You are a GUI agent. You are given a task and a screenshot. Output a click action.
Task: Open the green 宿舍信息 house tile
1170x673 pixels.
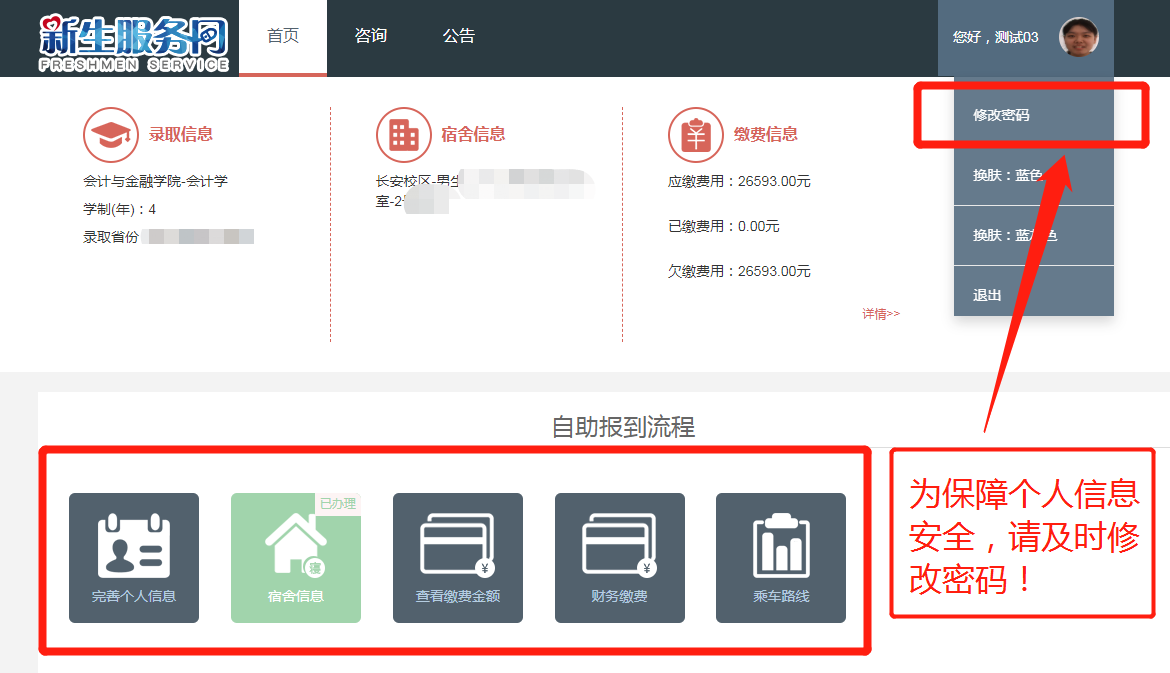295,558
